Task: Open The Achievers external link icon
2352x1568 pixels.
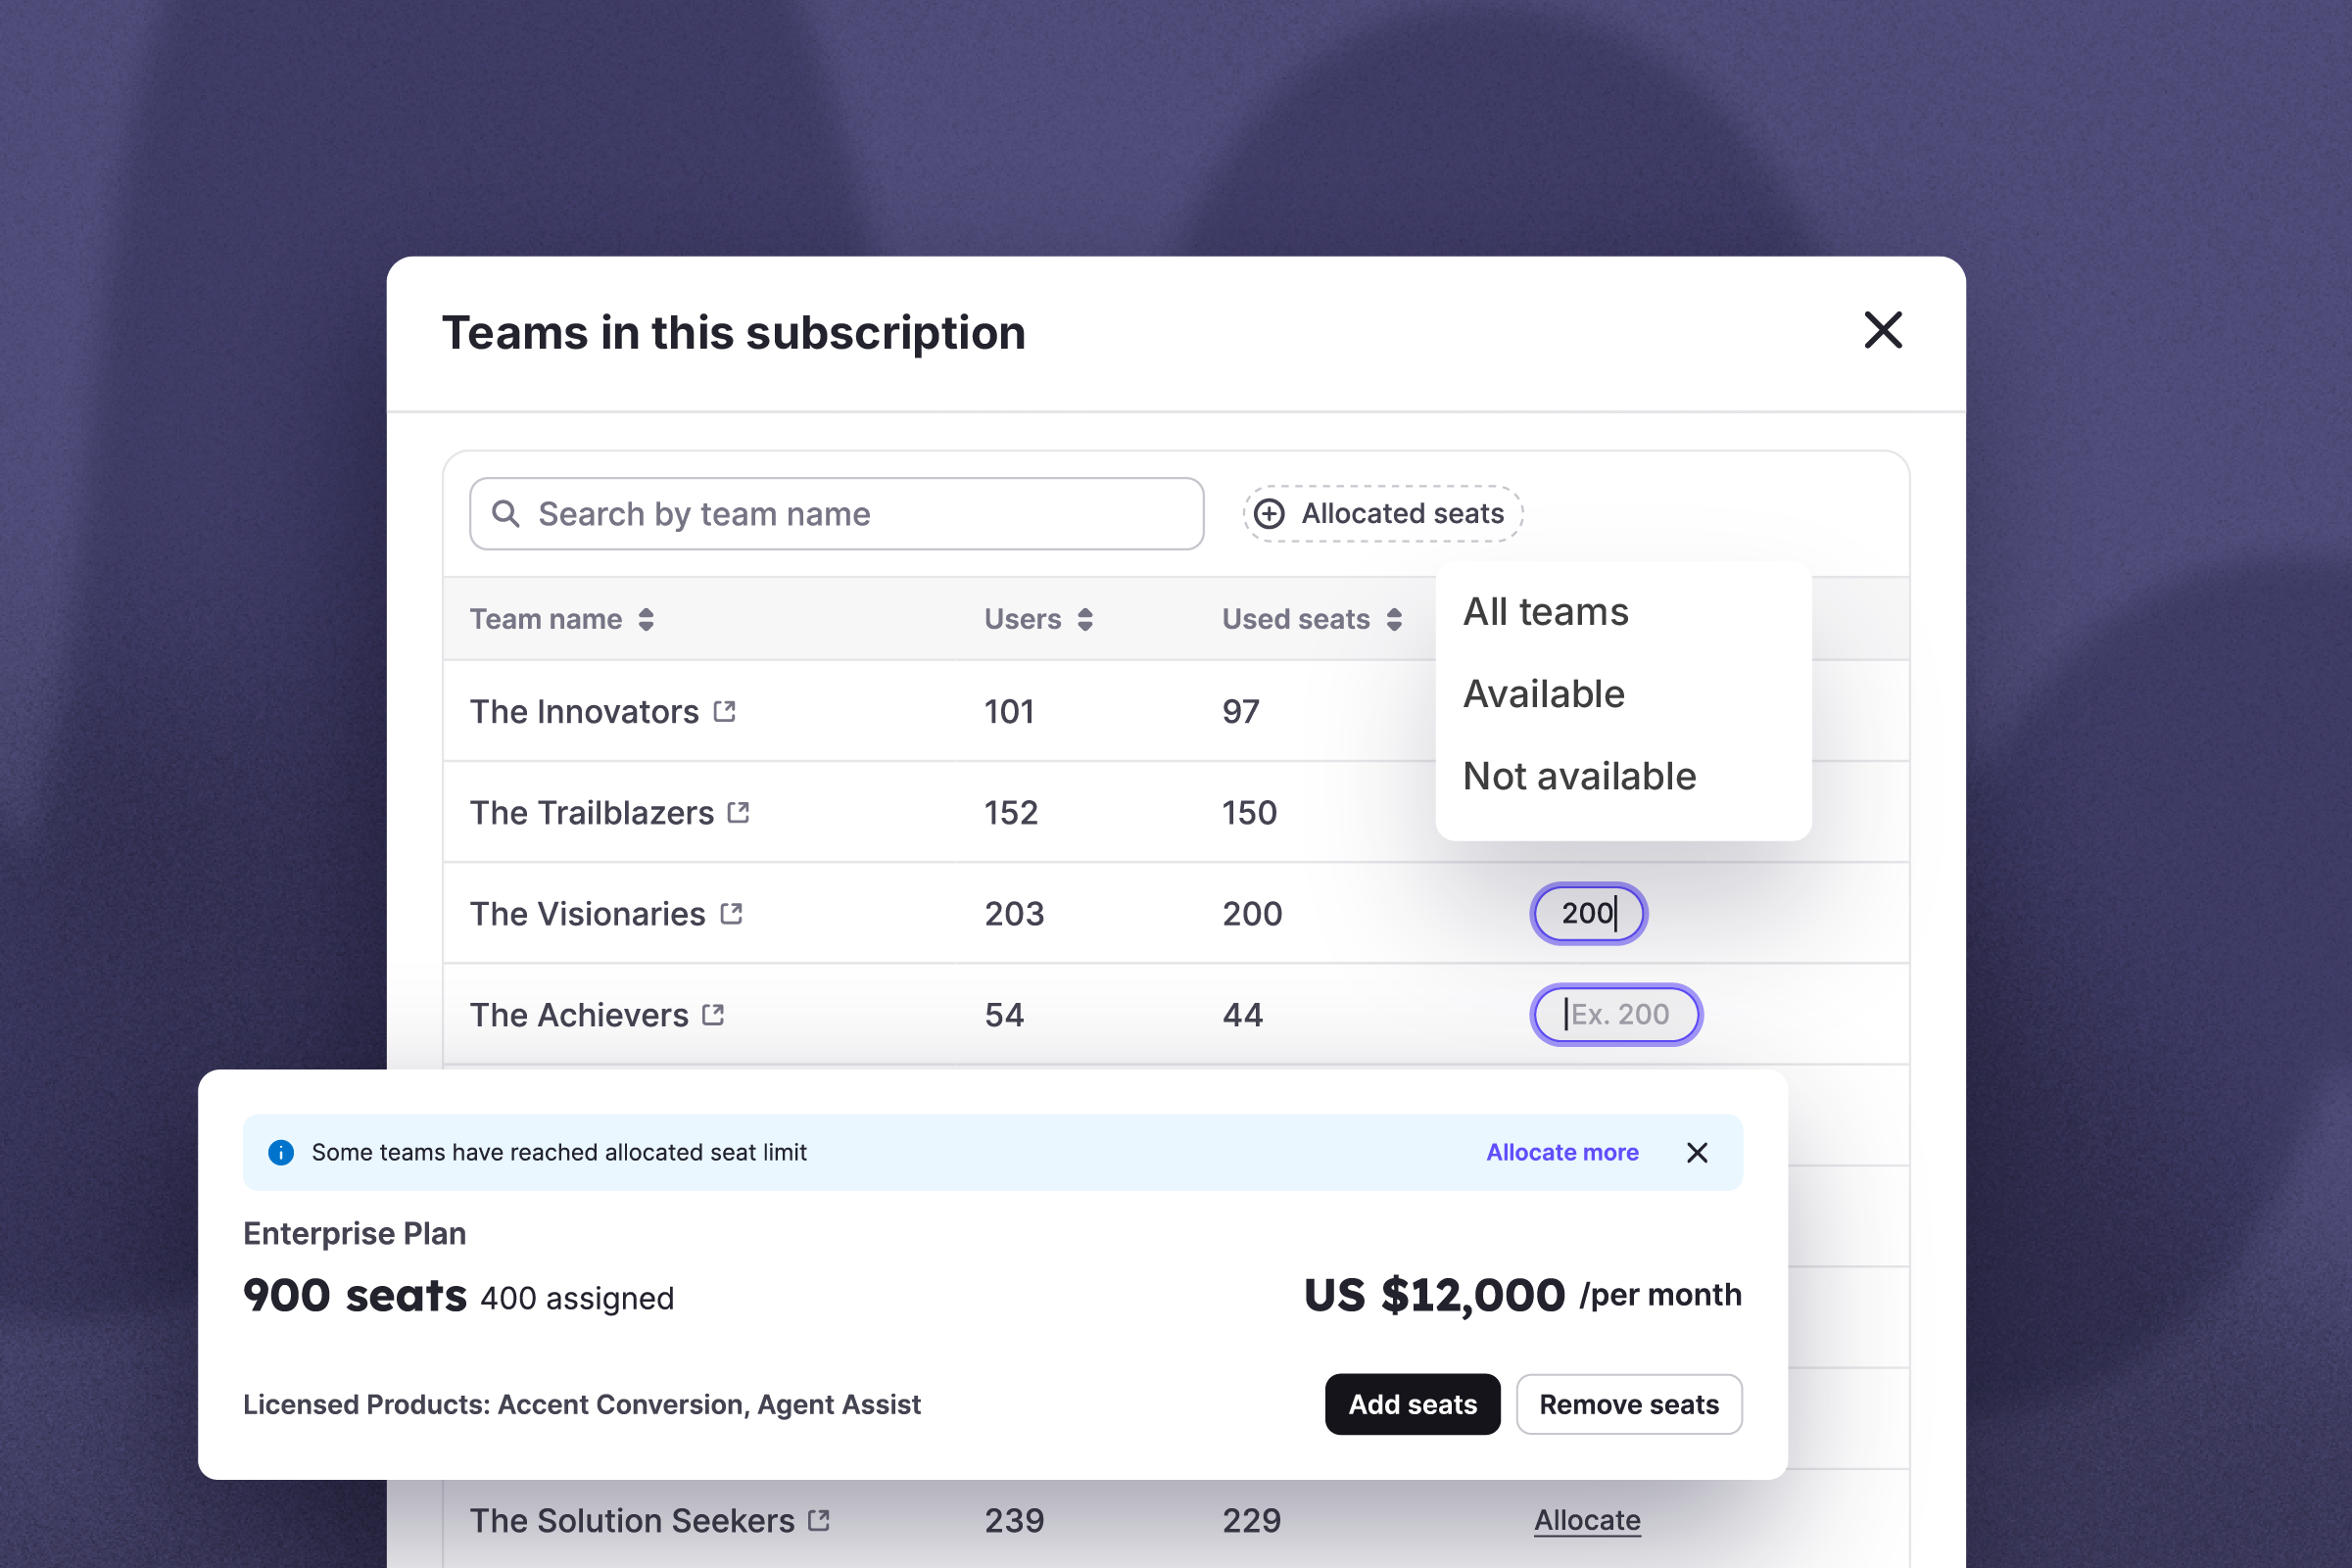Action: (x=713, y=1014)
